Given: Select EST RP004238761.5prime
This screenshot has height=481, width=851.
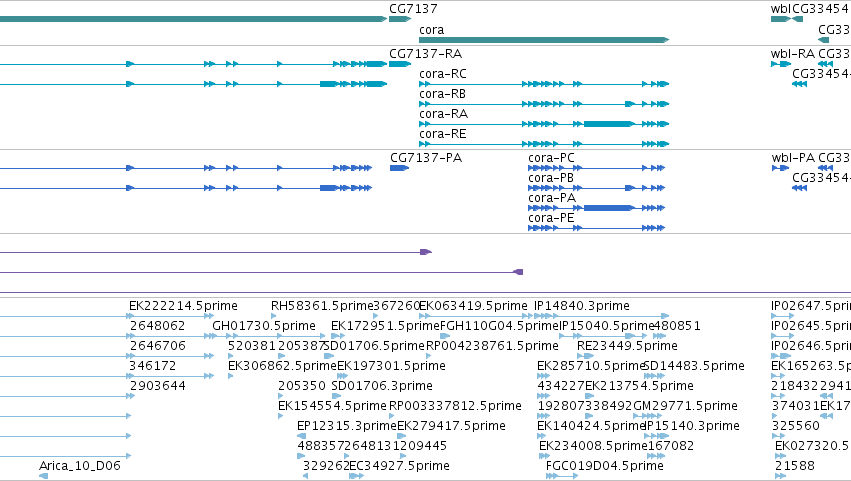Looking at the screenshot, I should (x=492, y=346).
